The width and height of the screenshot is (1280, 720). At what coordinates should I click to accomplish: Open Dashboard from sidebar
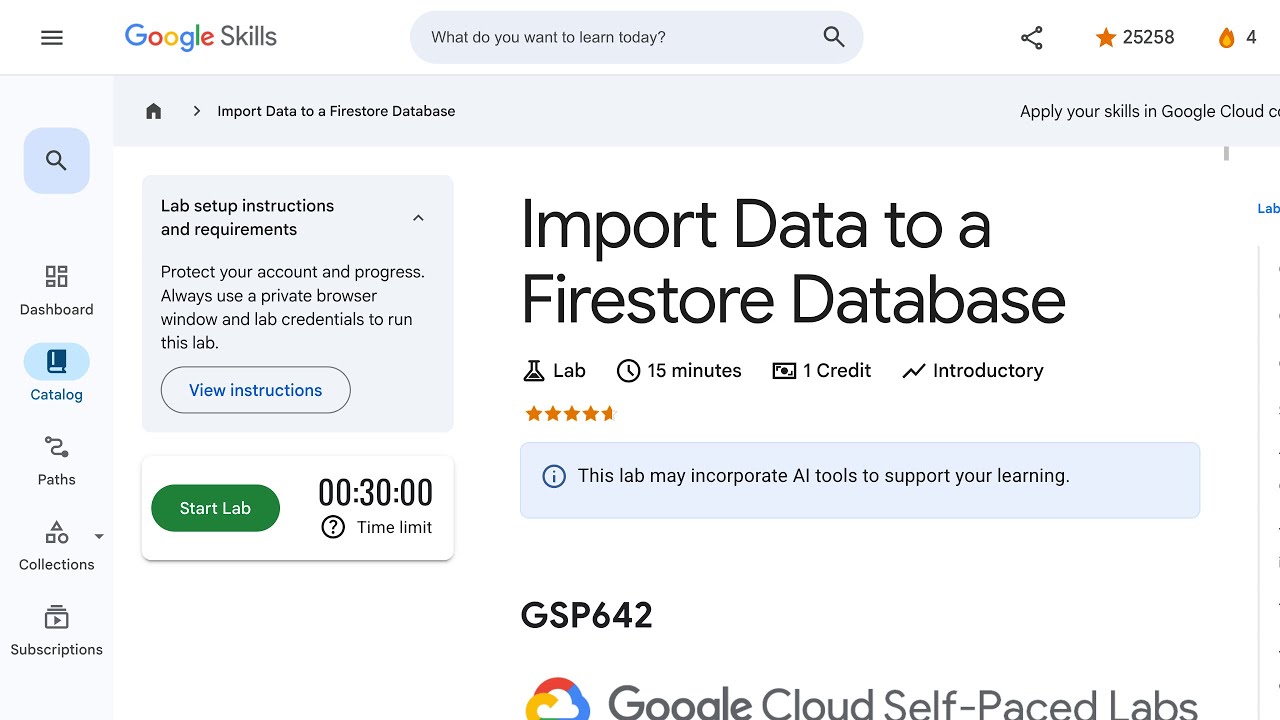(x=57, y=291)
